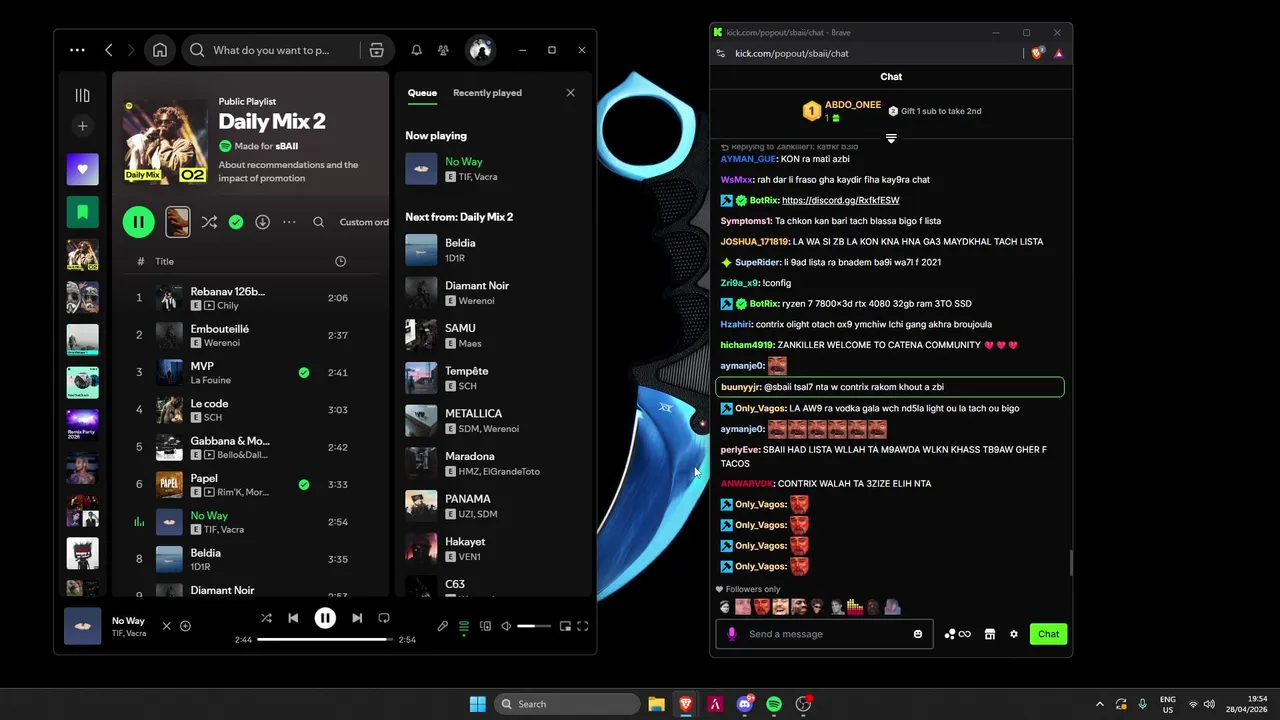Click purple microphone icon in chat input
Viewport: 1280px width, 720px height.
tap(731, 634)
